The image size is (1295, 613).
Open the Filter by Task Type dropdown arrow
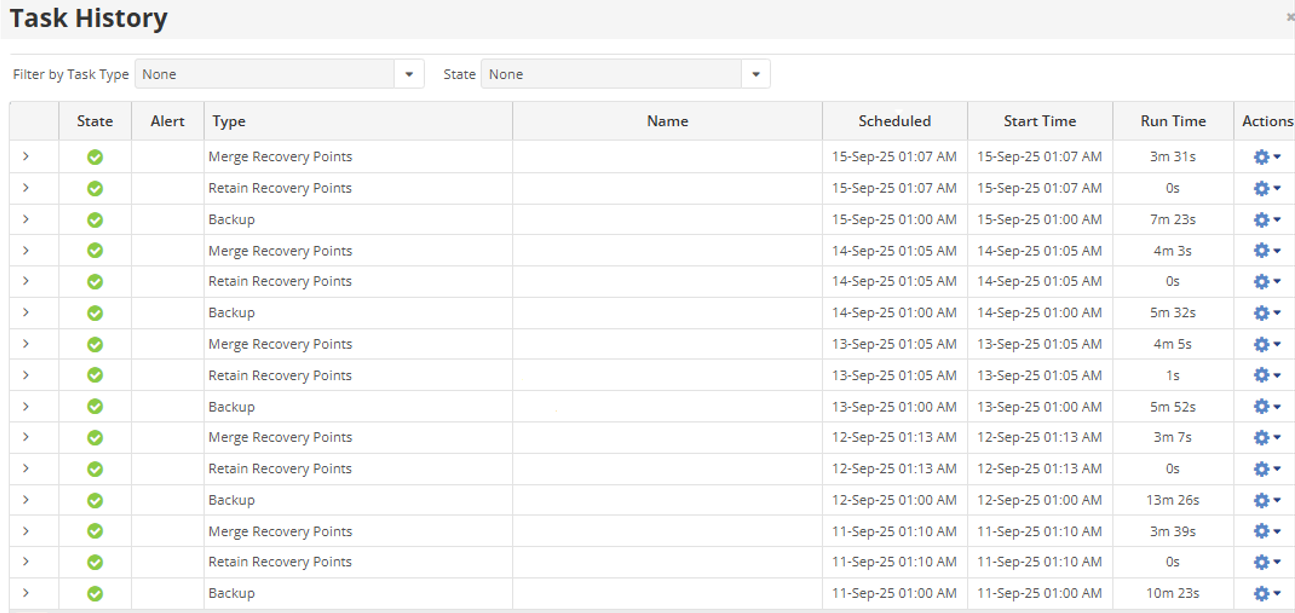(x=409, y=74)
